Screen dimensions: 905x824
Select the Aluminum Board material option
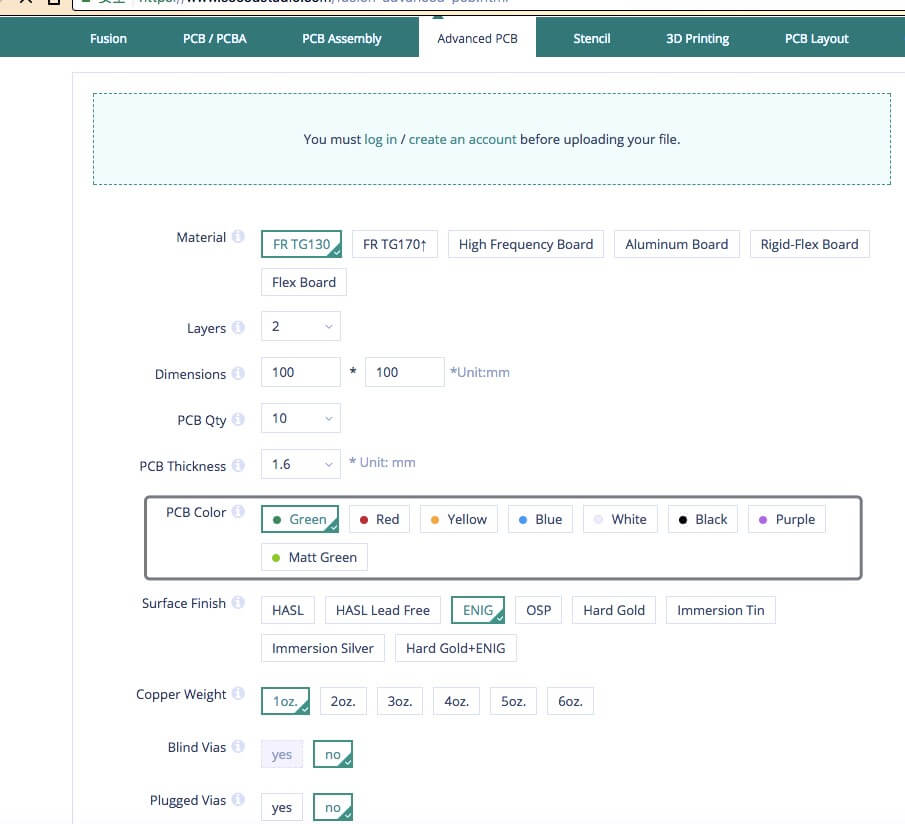pos(676,244)
